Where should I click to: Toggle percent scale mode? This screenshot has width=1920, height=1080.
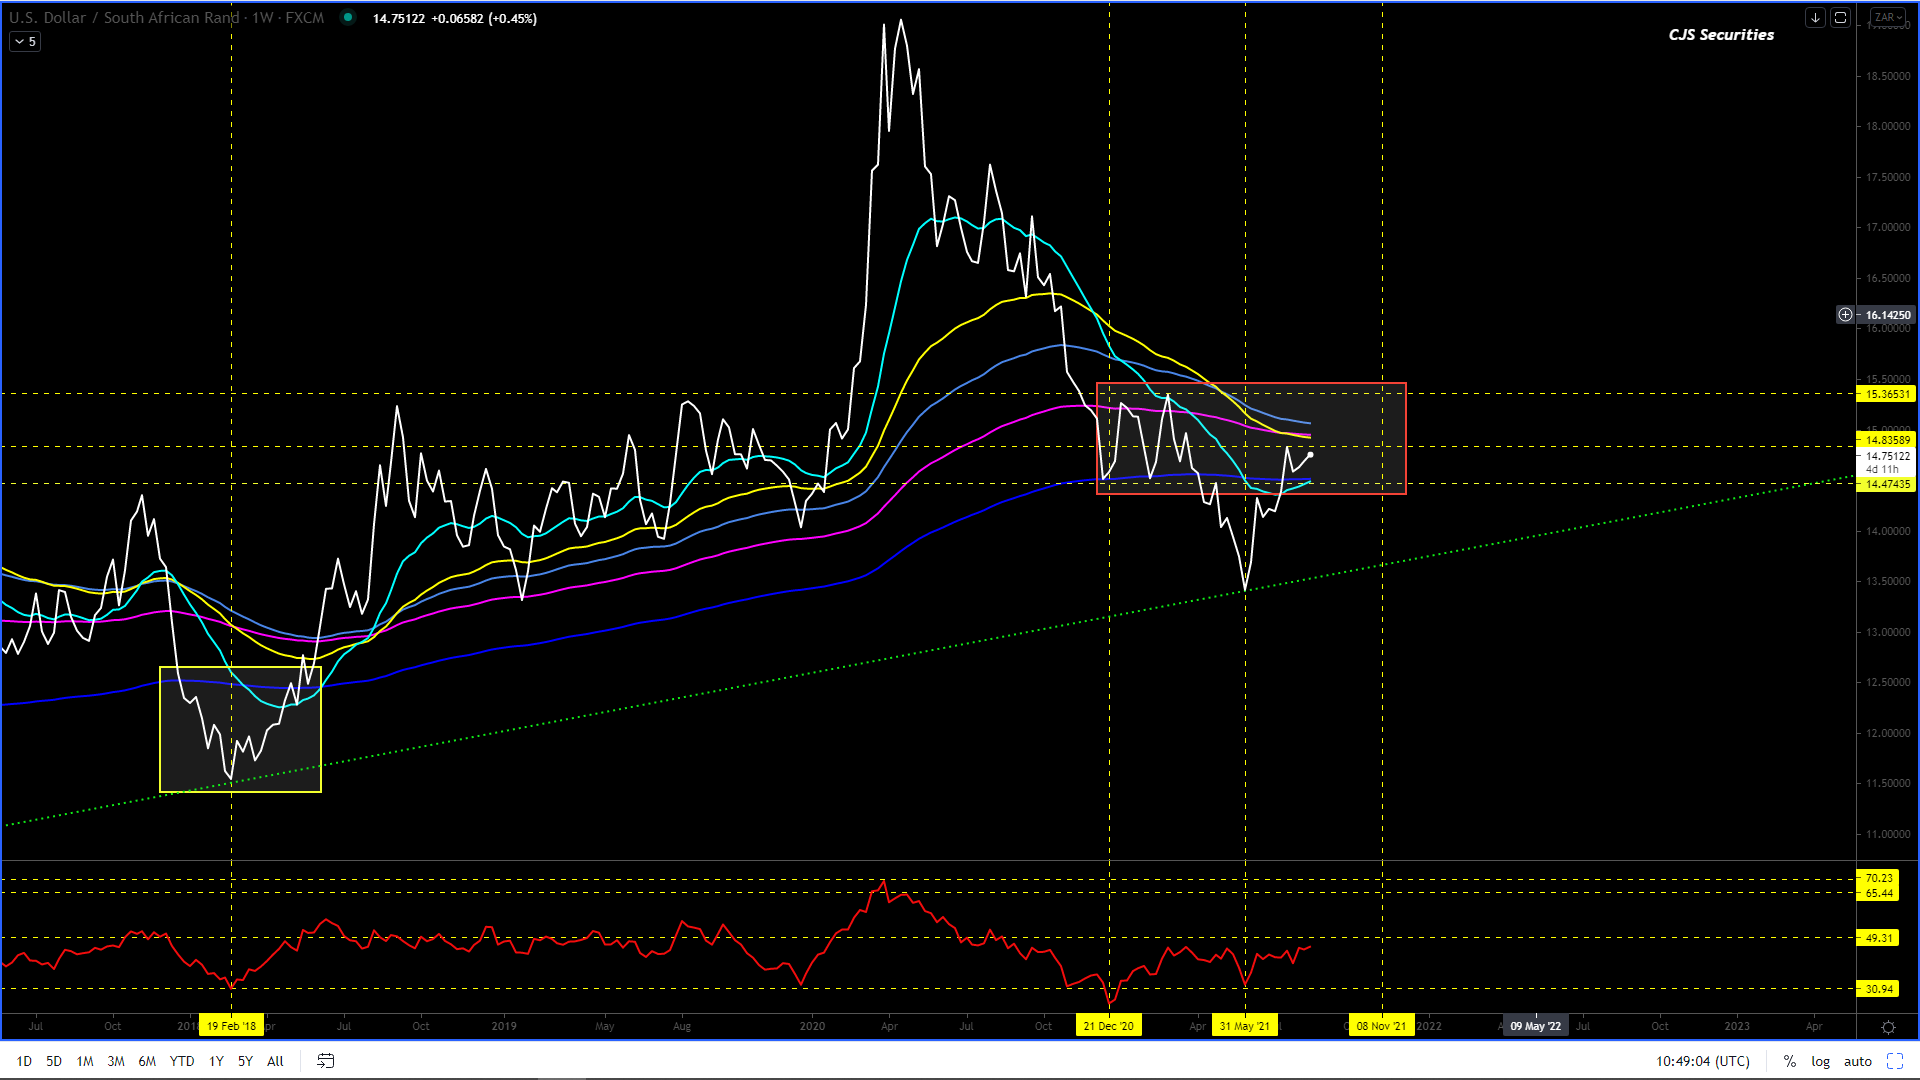(x=1790, y=1061)
